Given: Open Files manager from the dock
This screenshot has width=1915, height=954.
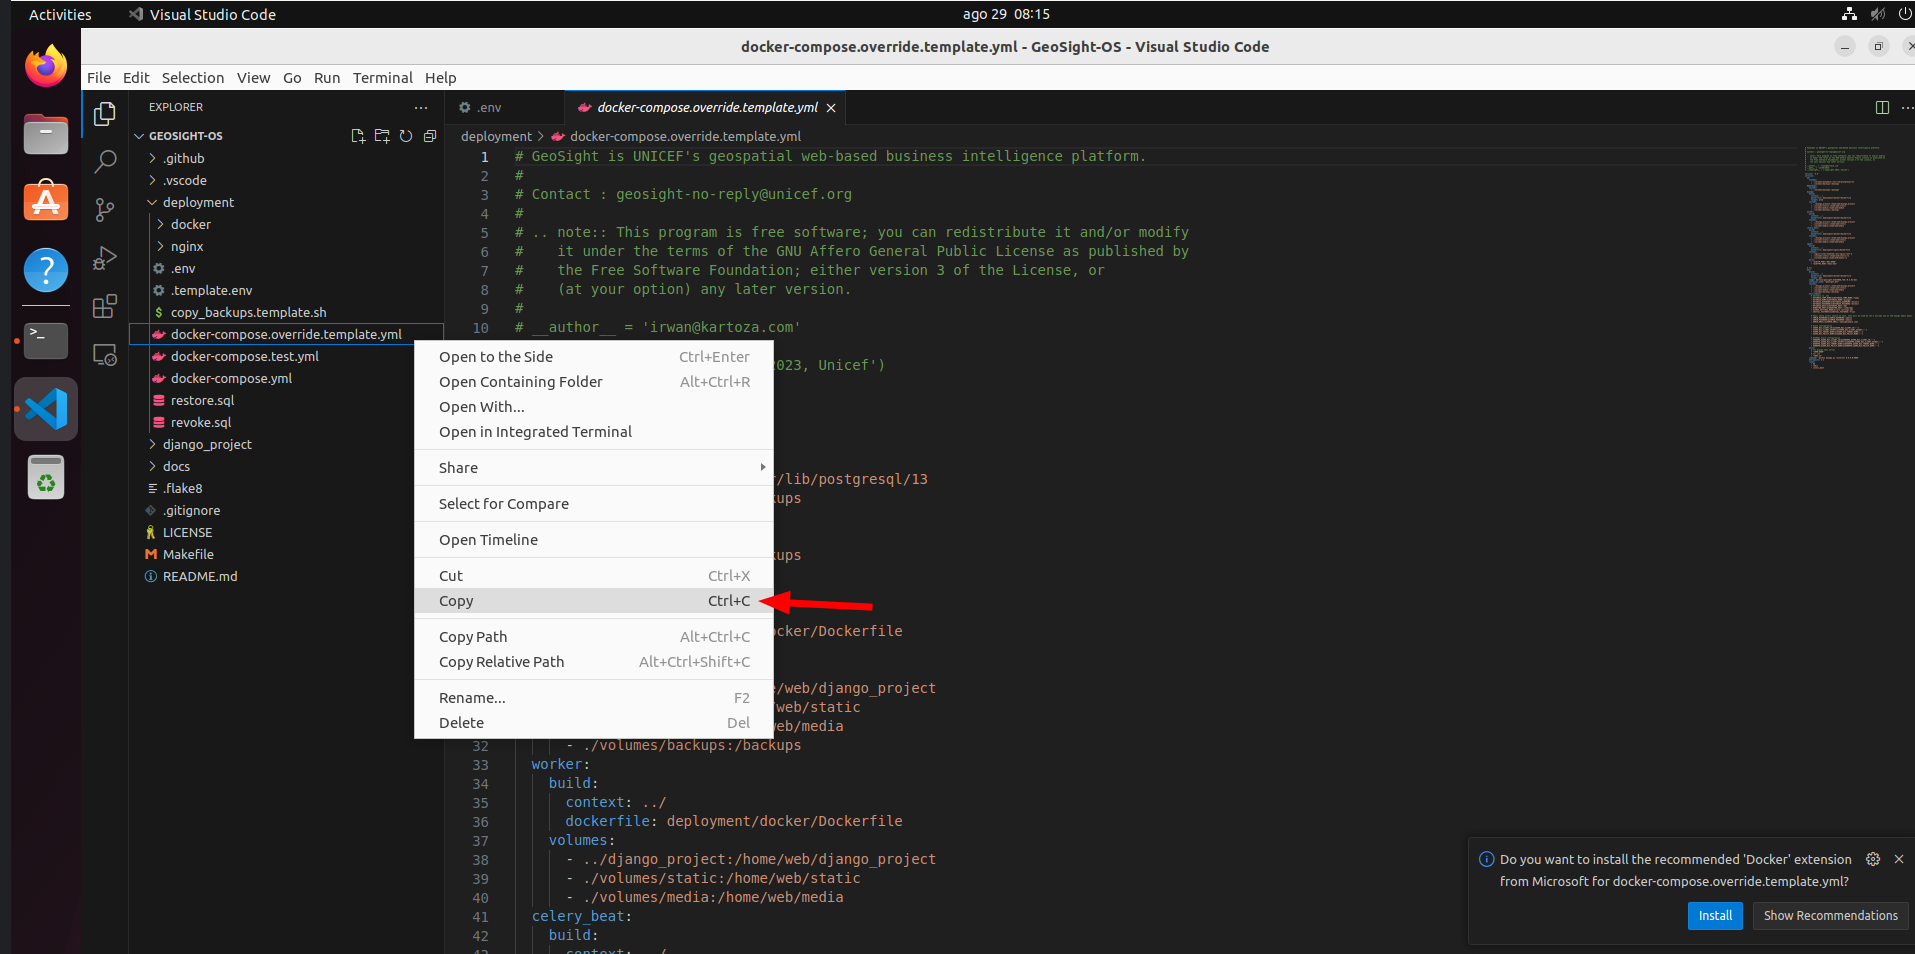Looking at the screenshot, I should click(46, 135).
